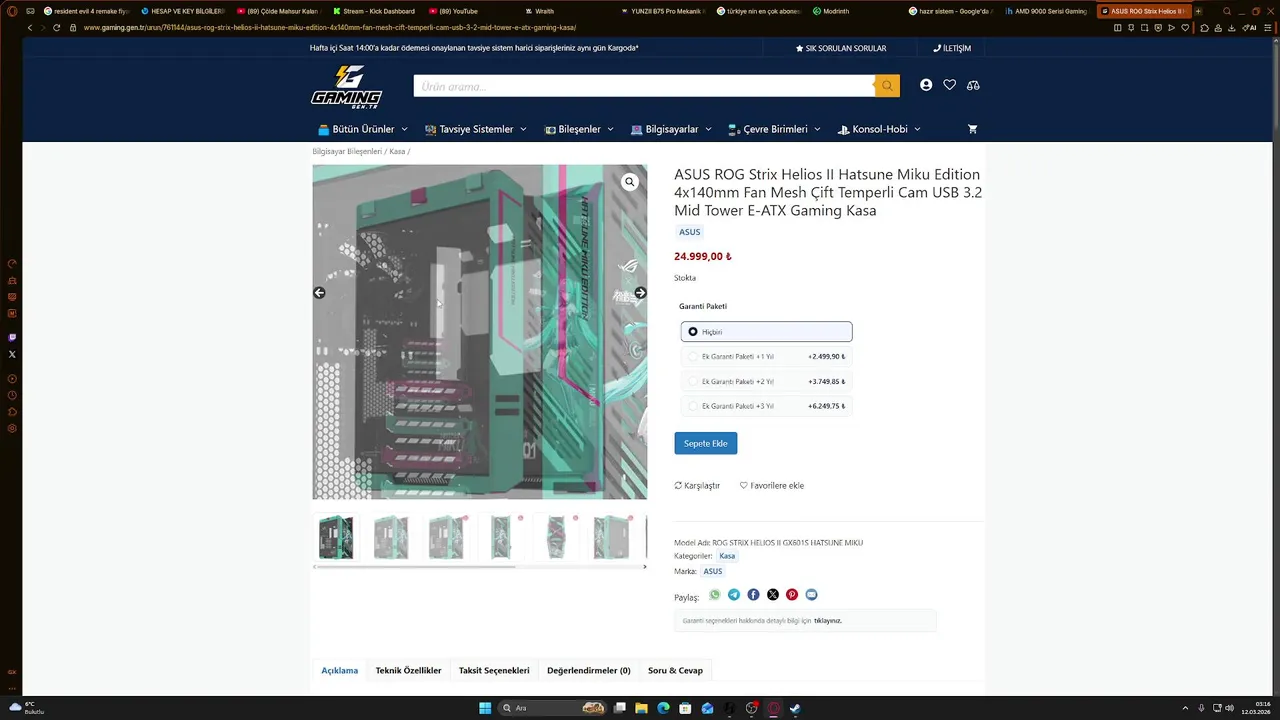
Task: Show the next product image arrow
Action: [x=641, y=293]
